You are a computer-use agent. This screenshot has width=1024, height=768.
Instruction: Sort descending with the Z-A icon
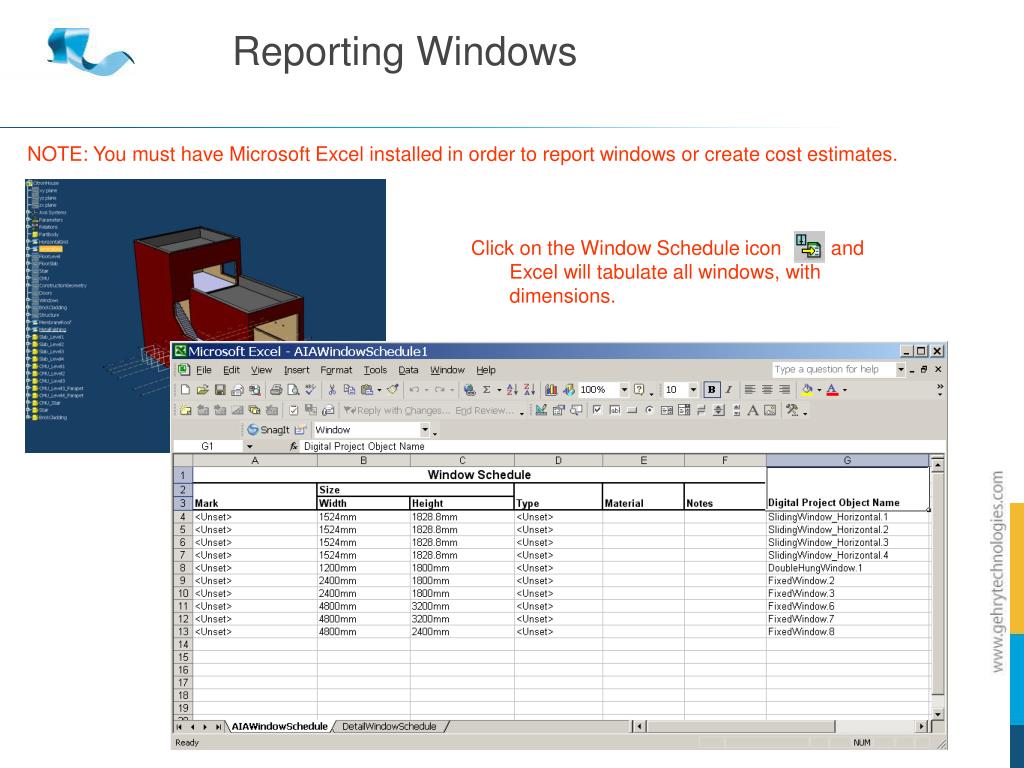point(529,390)
